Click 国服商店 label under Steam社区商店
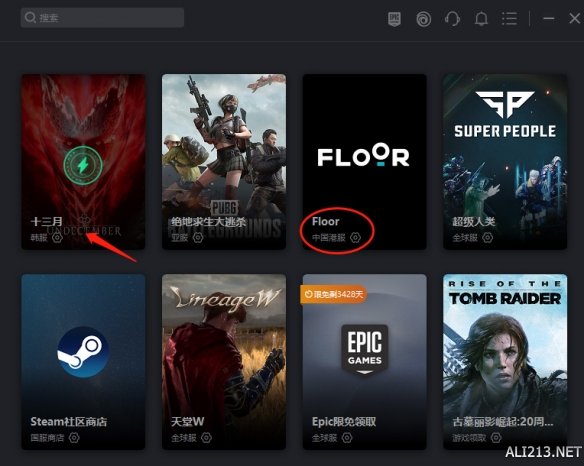 (x=47, y=438)
